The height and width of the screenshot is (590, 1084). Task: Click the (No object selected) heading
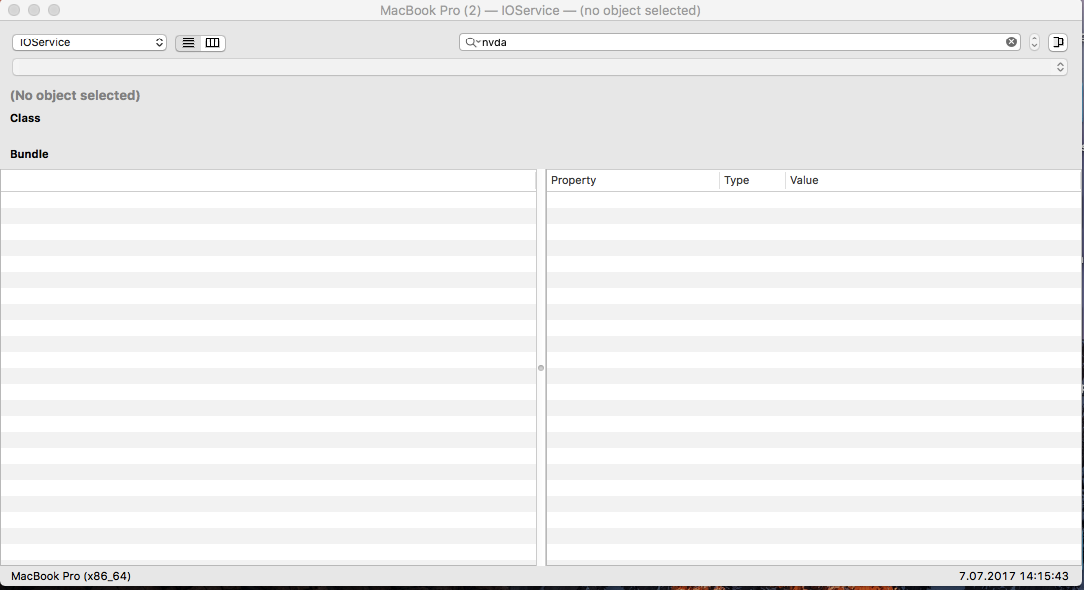[x=75, y=95]
